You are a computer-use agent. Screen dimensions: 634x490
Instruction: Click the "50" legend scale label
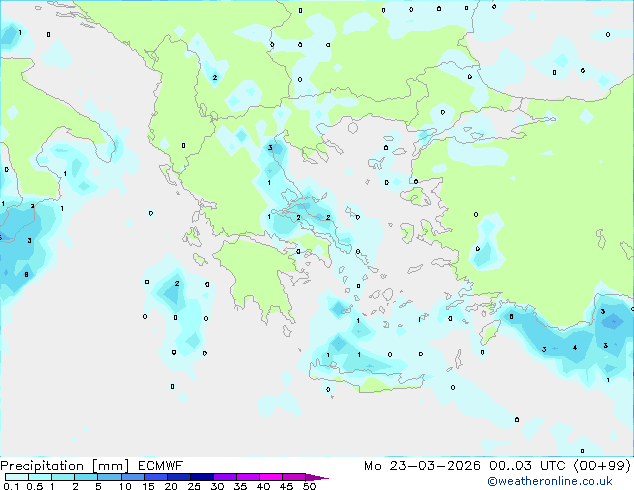pos(309,486)
